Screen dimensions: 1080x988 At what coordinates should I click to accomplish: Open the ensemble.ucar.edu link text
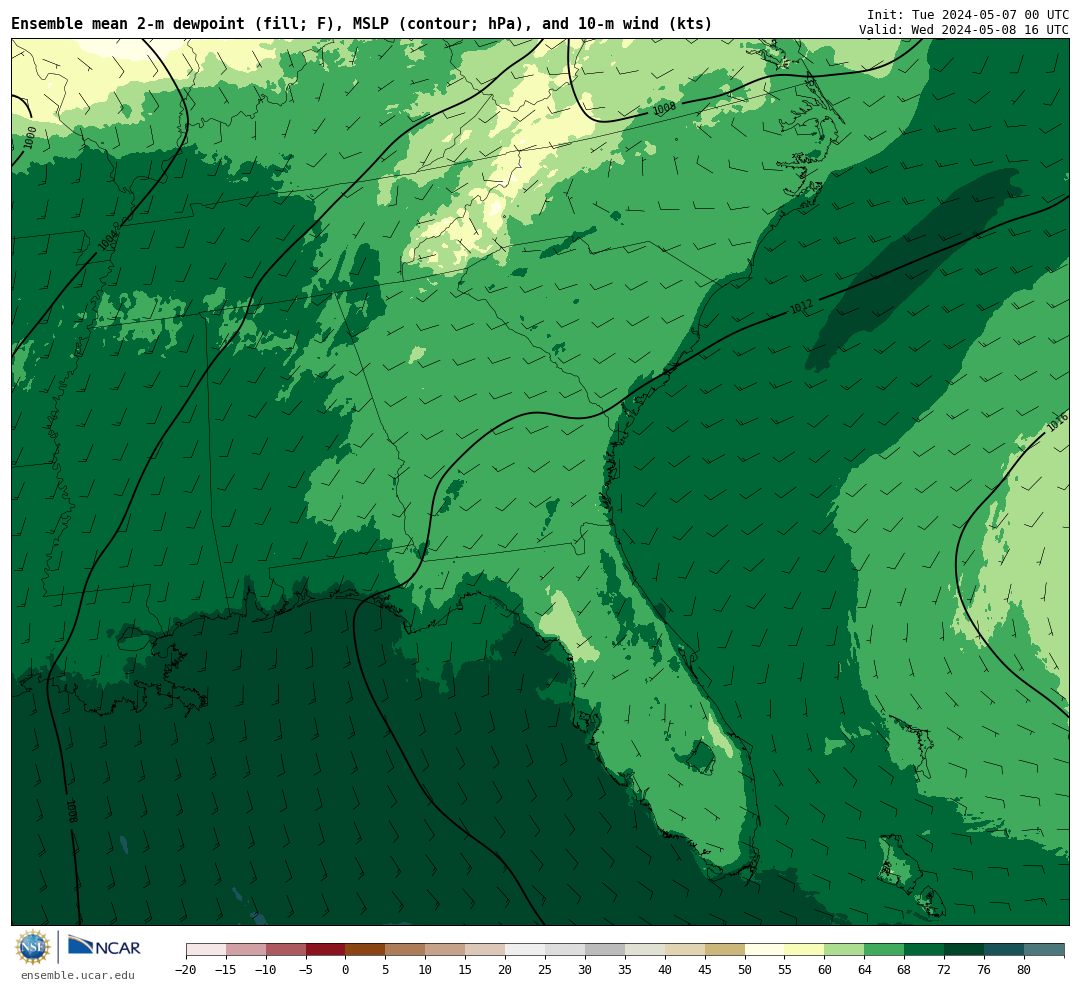[x=78, y=975]
